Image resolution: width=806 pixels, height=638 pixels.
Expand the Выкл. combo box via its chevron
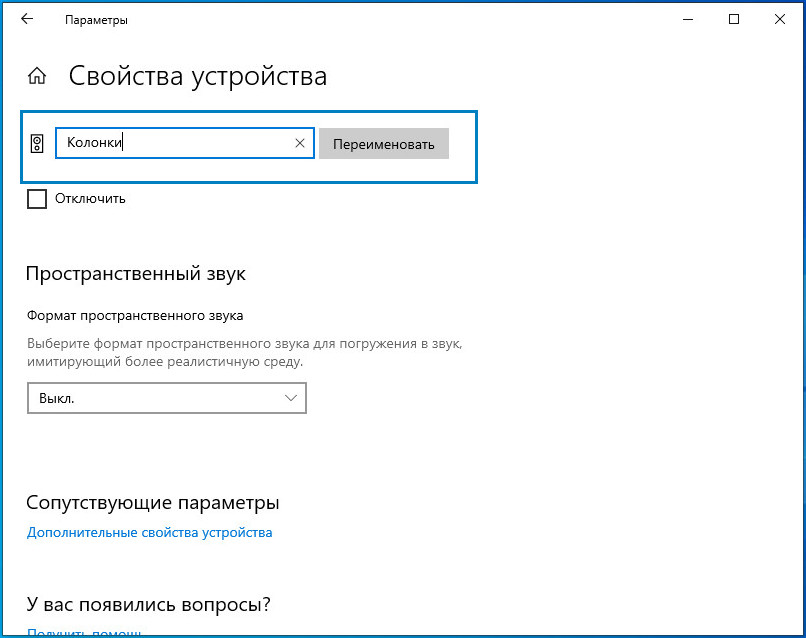coord(291,398)
